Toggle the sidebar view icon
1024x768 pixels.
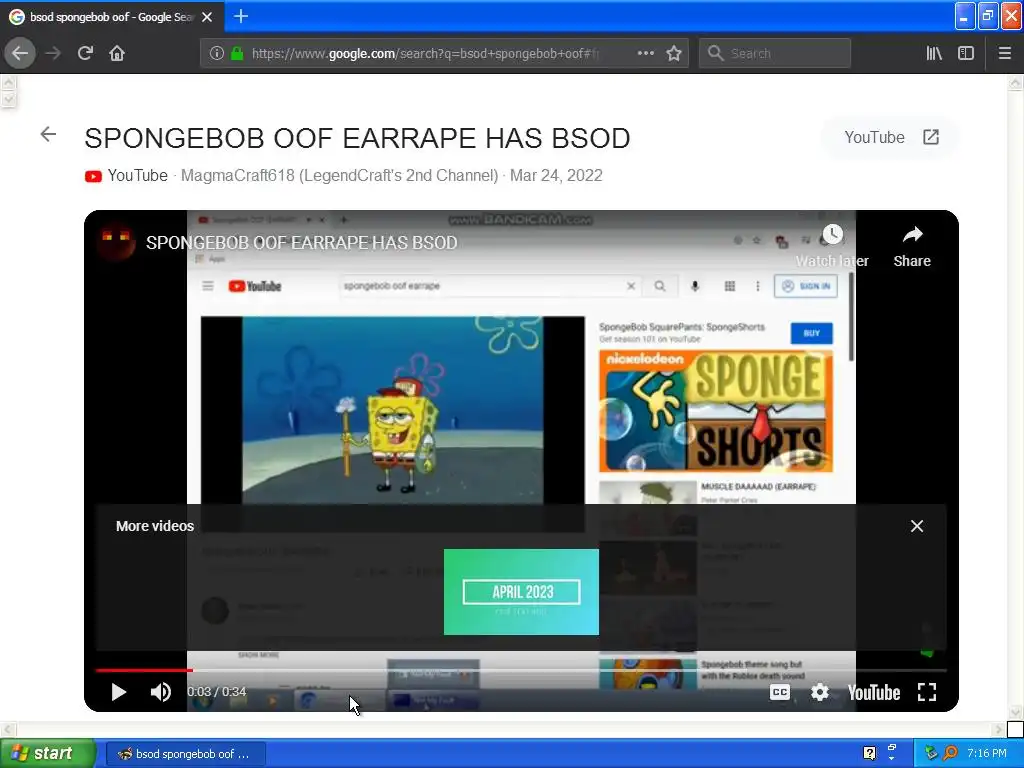pyautogui.click(x=966, y=53)
